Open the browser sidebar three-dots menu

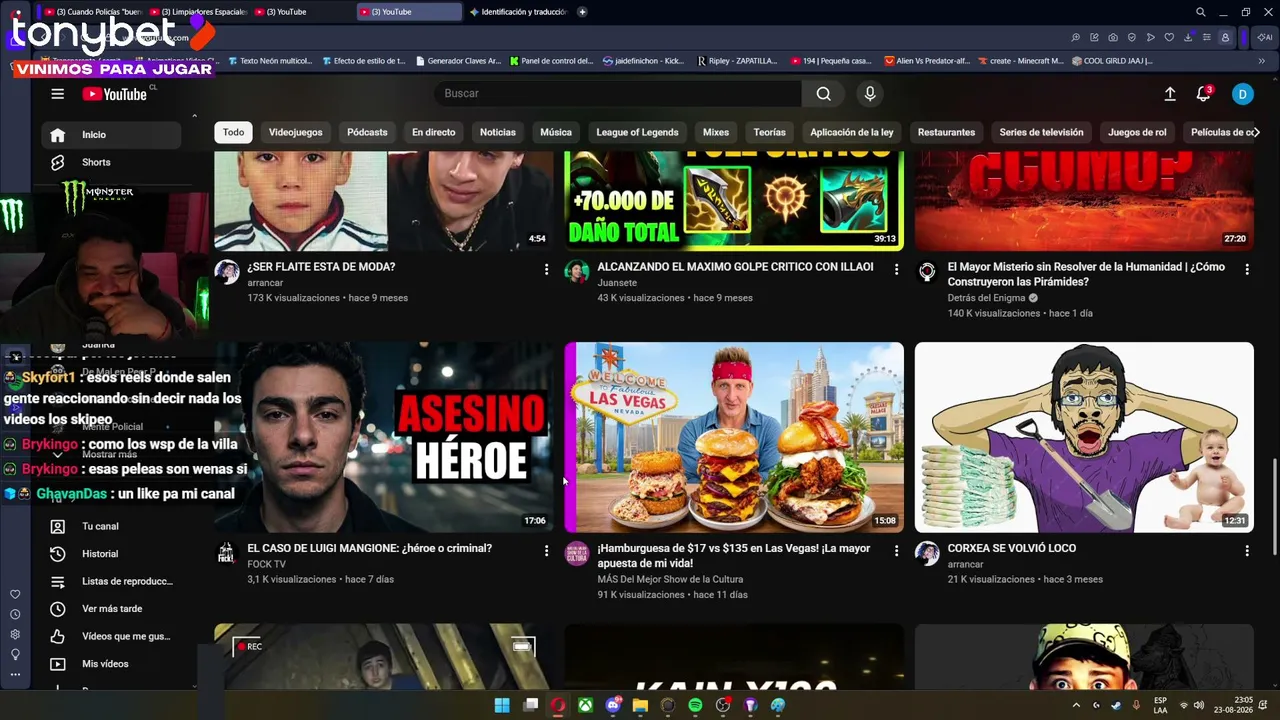tap(15, 675)
